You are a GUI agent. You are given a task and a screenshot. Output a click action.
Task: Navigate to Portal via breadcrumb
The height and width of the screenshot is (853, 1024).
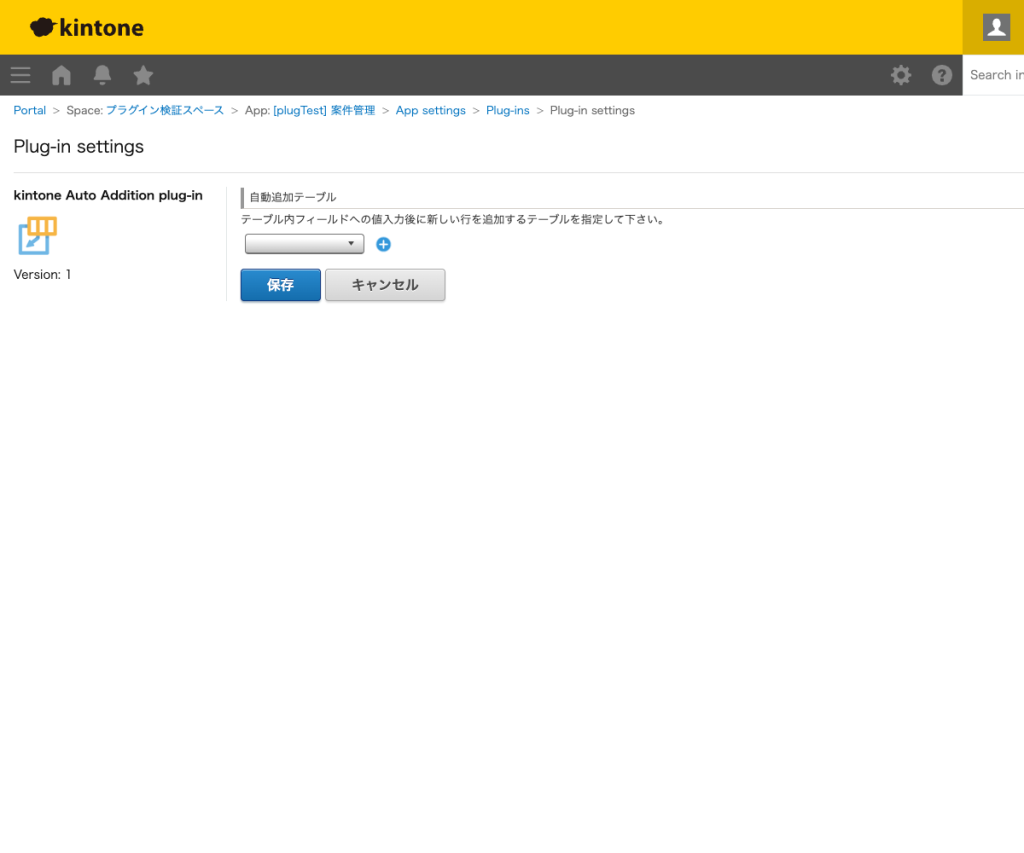pyautogui.click(x=29, y=110)
